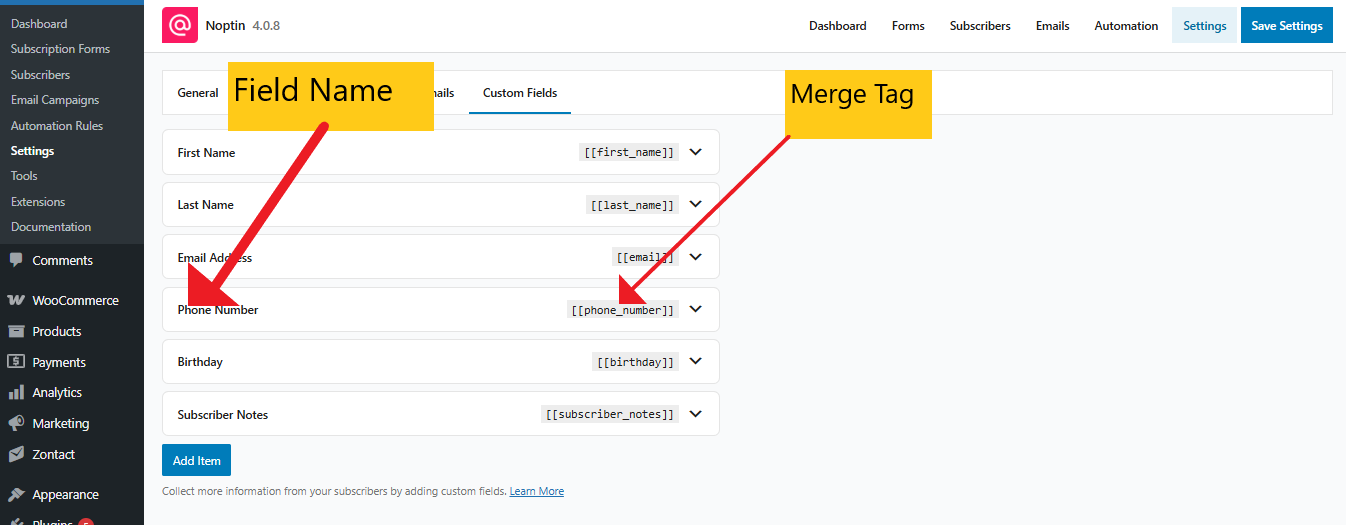1346x525 pixels.
Task: Click the Marketing megaphone icon
Action: click(x=16, y=423)
